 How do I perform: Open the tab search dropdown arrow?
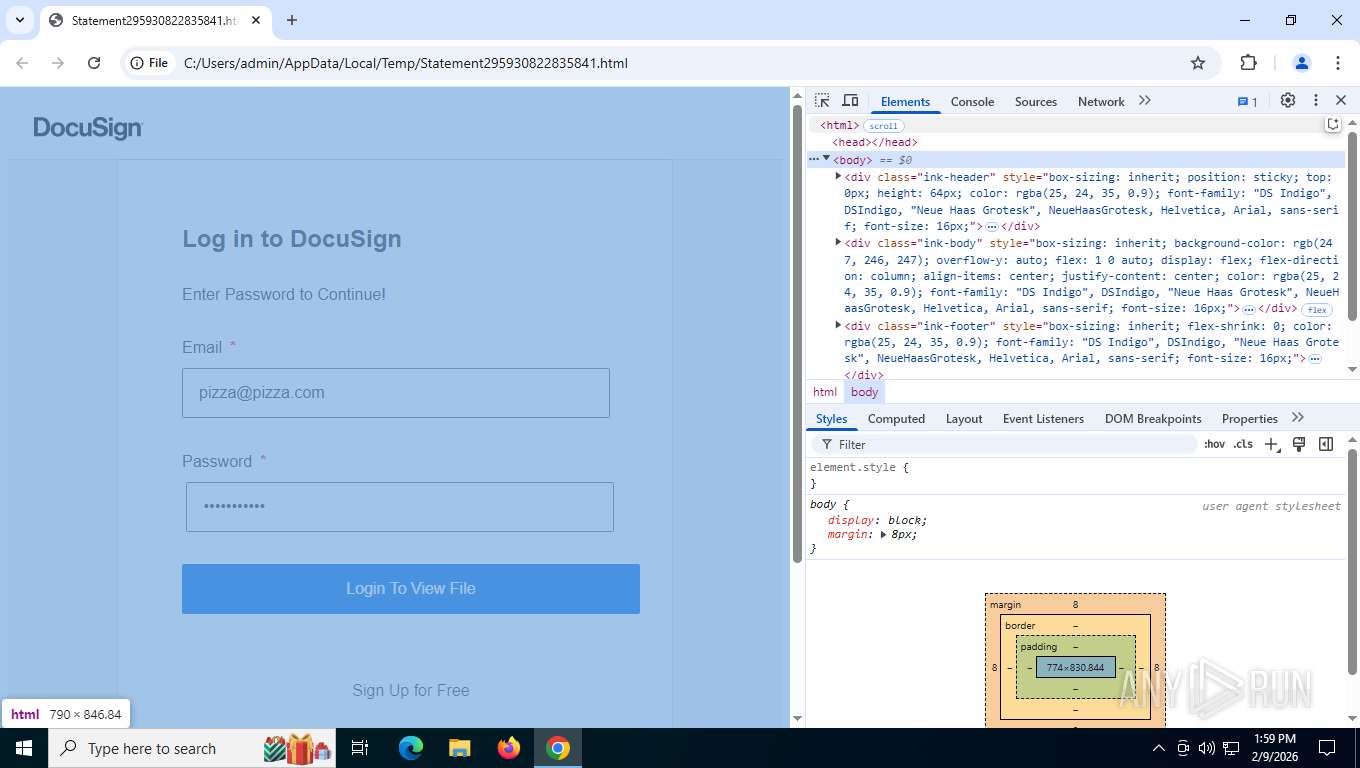pyautogui.click(x=19, y=20)
